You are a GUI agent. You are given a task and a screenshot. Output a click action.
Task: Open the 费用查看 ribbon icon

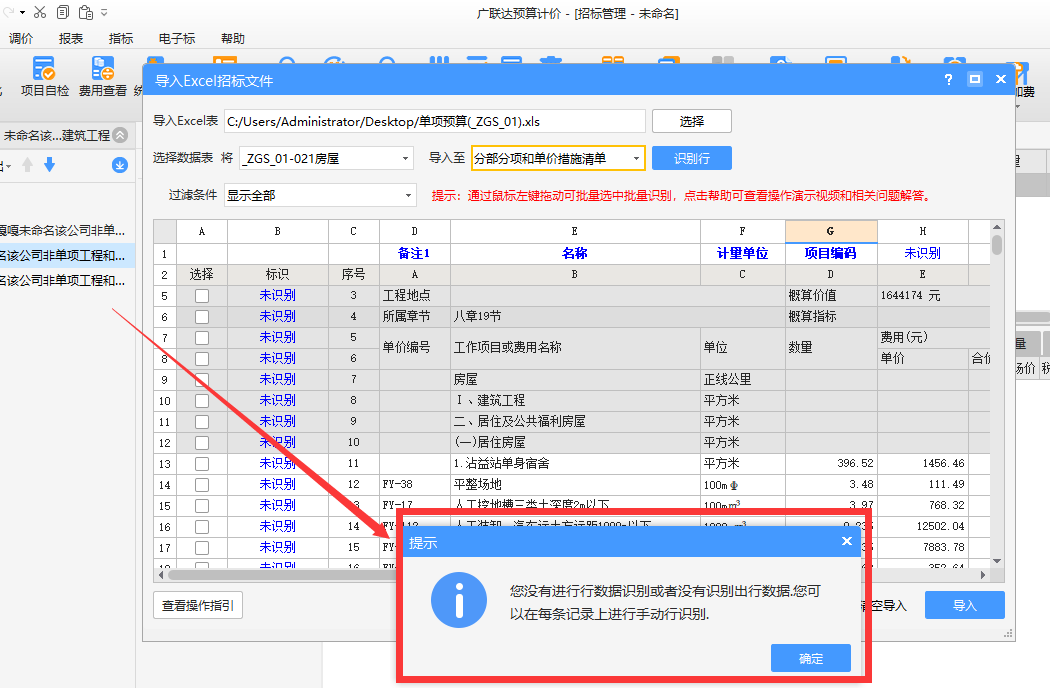[x=102, y=76]
